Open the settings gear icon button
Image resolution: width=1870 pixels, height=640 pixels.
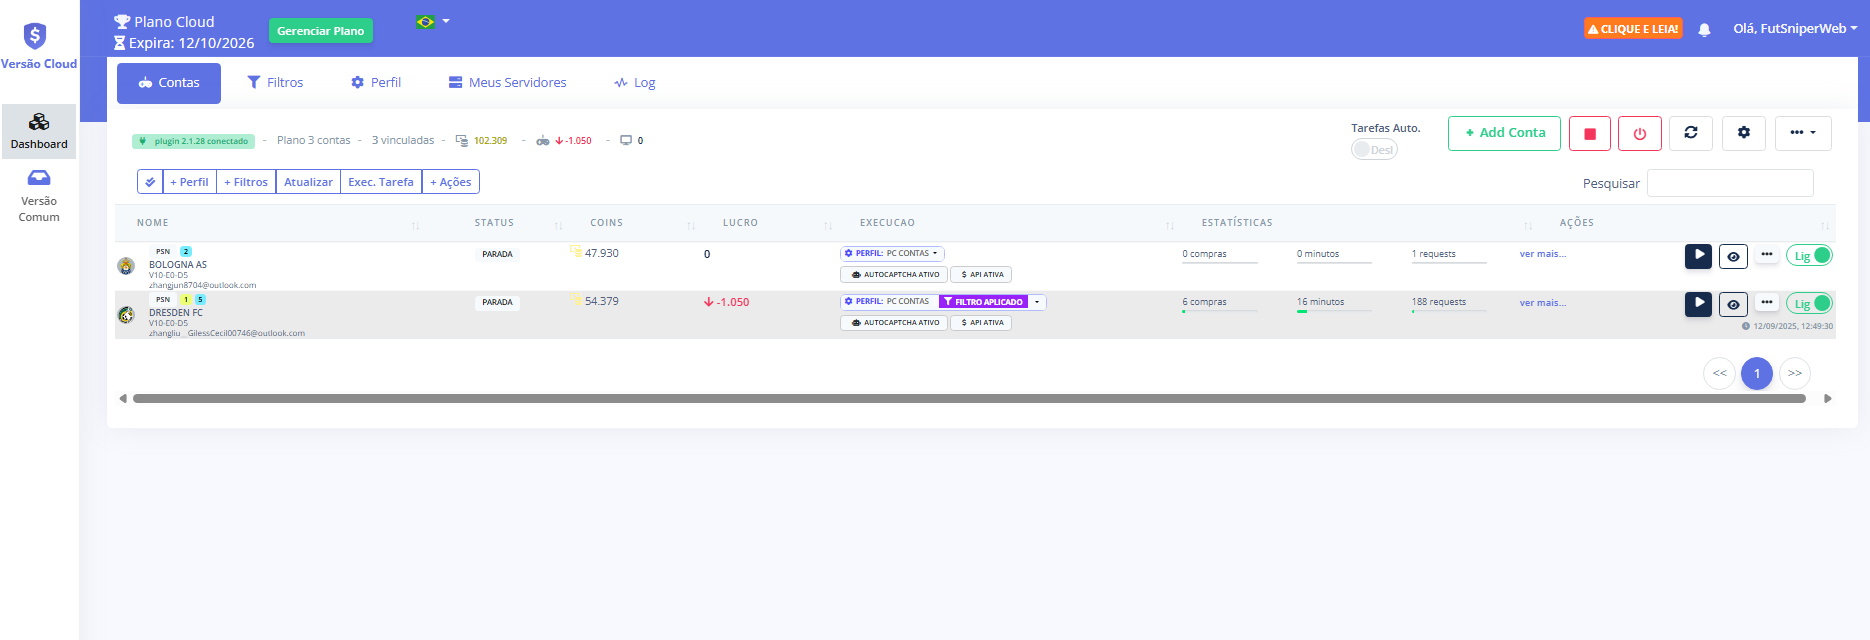1743,133
